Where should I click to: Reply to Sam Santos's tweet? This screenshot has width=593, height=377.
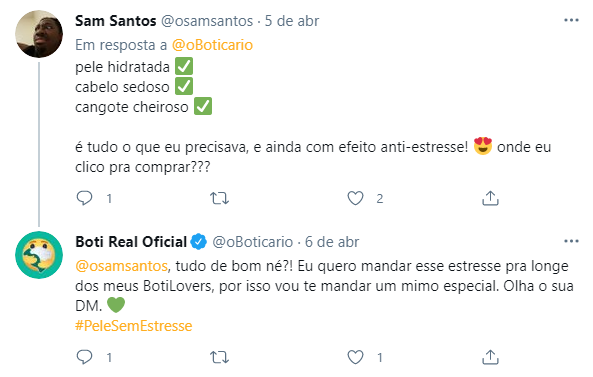[x=84, y=198]
